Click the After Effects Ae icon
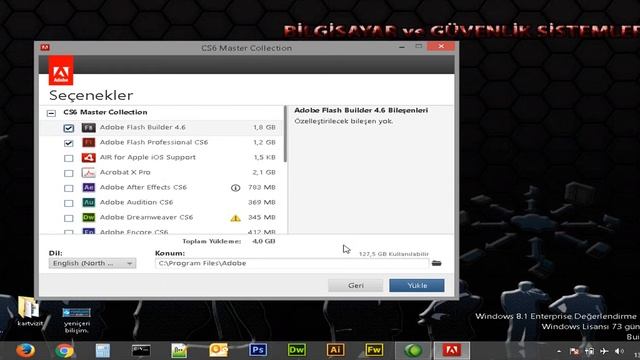The width and height of the screenshot is (640, 360). (89, 187)
